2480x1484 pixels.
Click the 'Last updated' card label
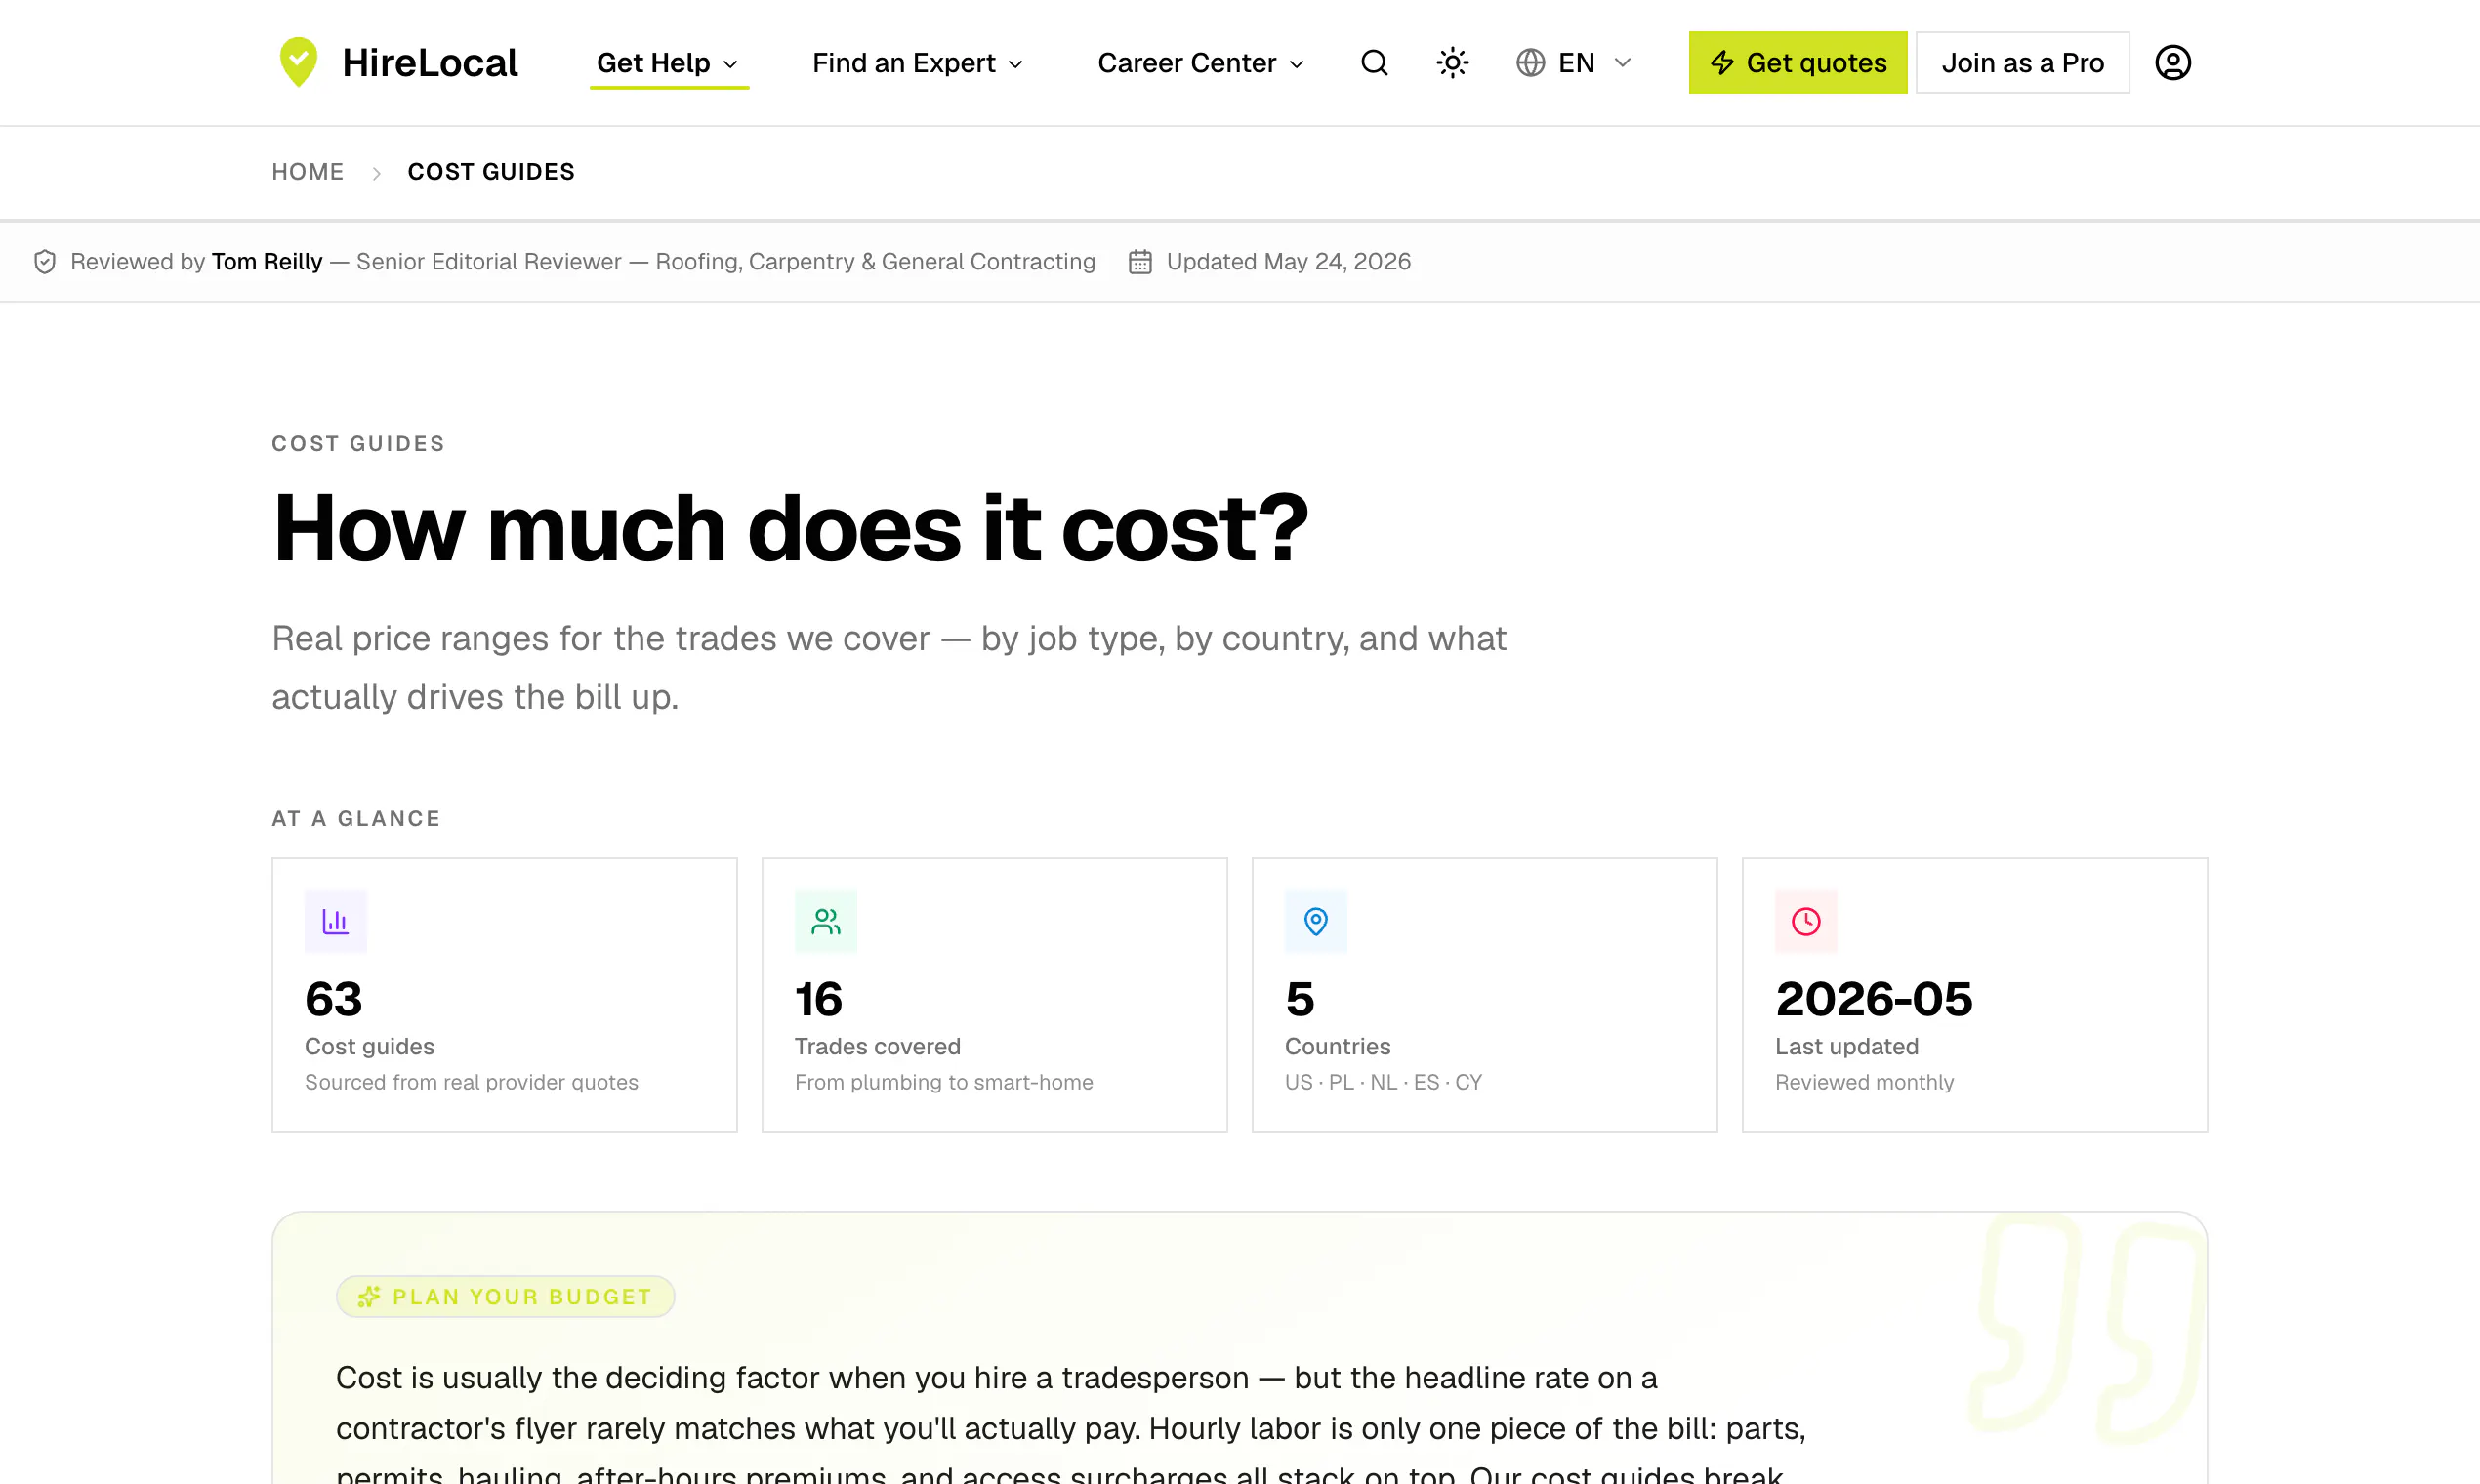coord(1846,1046)
